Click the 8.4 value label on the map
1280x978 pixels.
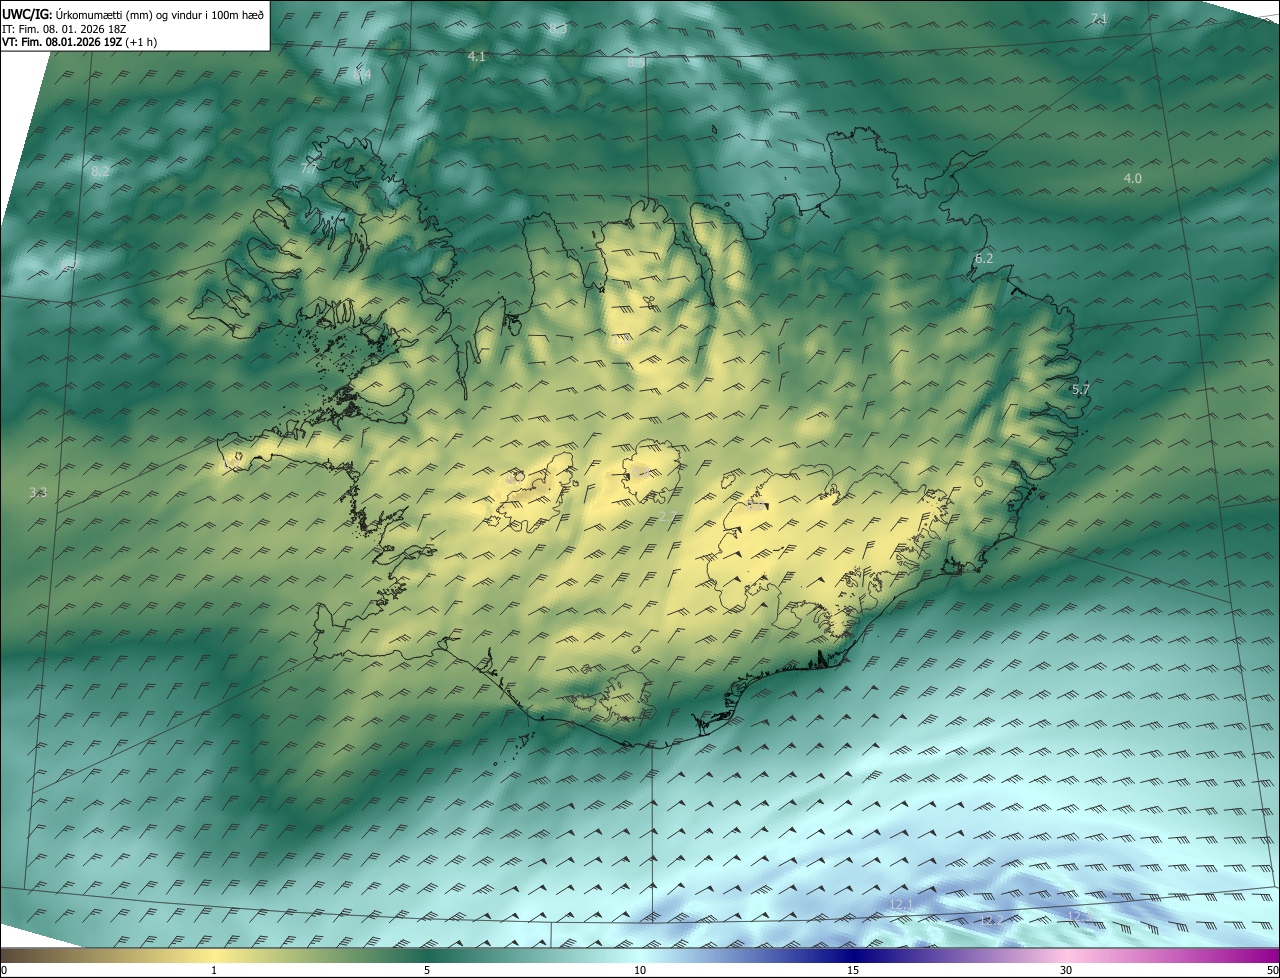[x=363, y=74]
